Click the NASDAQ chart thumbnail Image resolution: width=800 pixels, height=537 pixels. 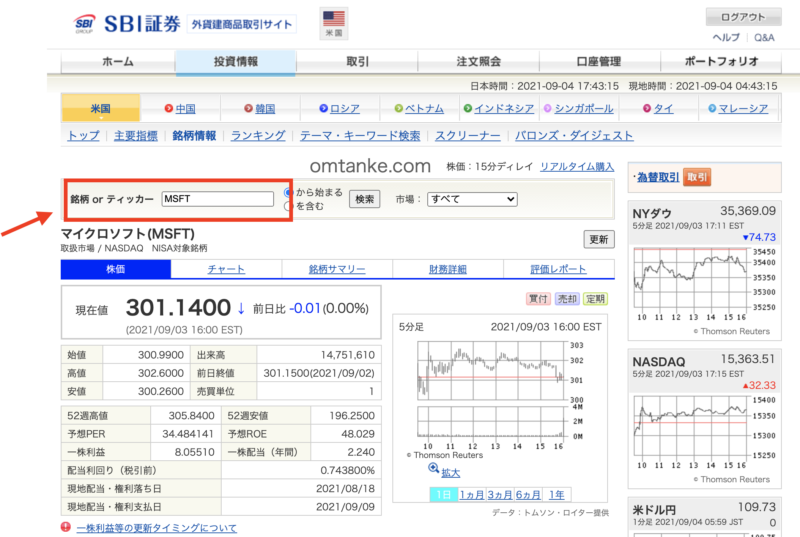(x=704, y=432)
